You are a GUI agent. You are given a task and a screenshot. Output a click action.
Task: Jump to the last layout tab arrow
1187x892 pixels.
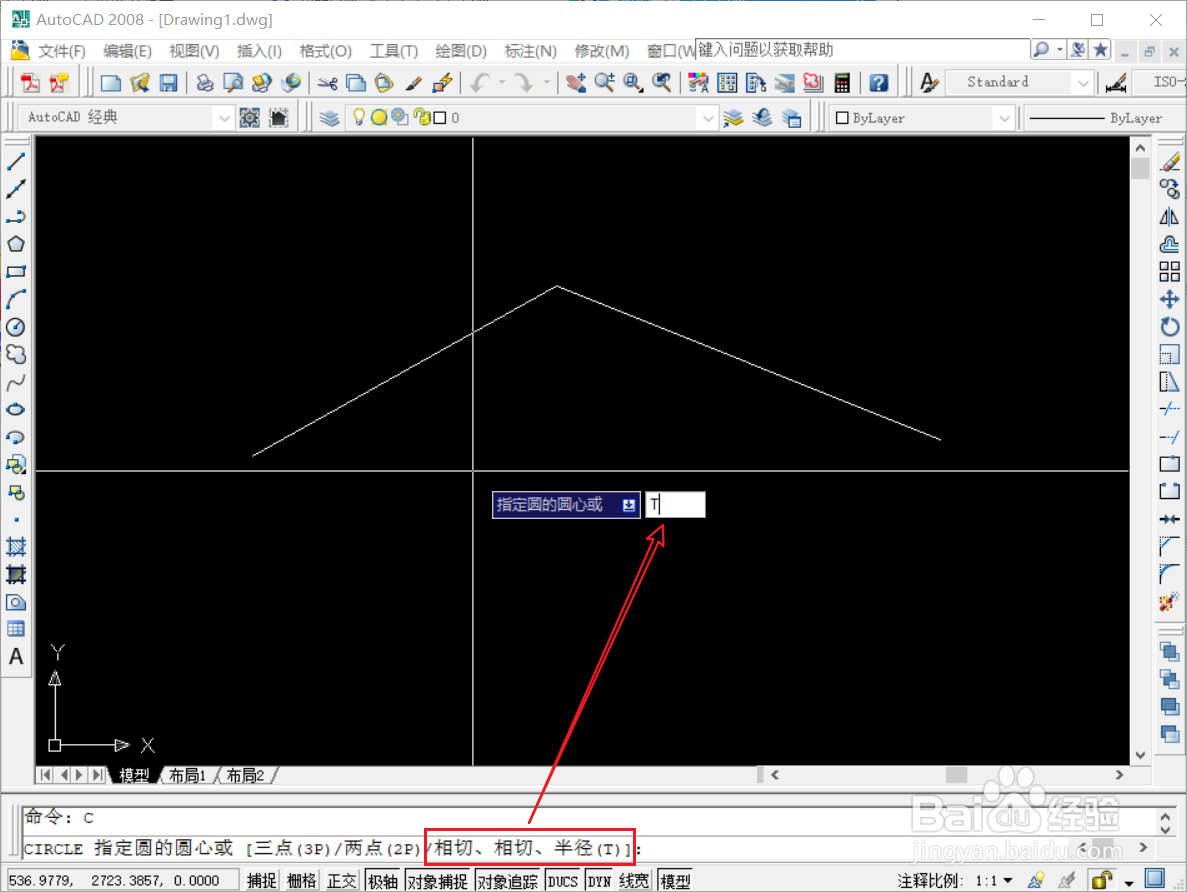pos(98,775)
